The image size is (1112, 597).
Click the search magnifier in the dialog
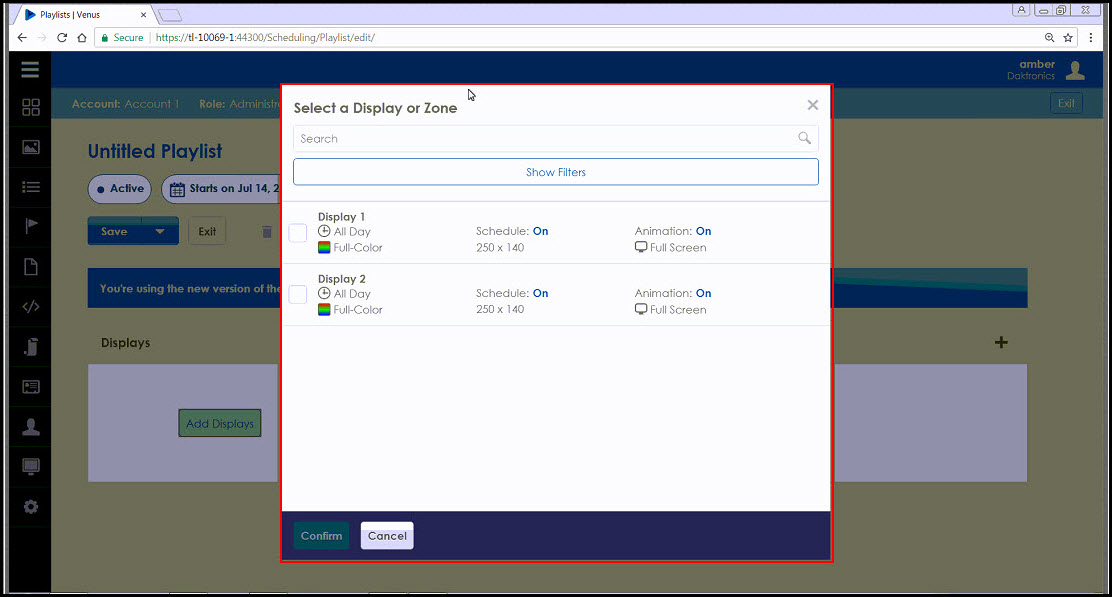point(805,138)
